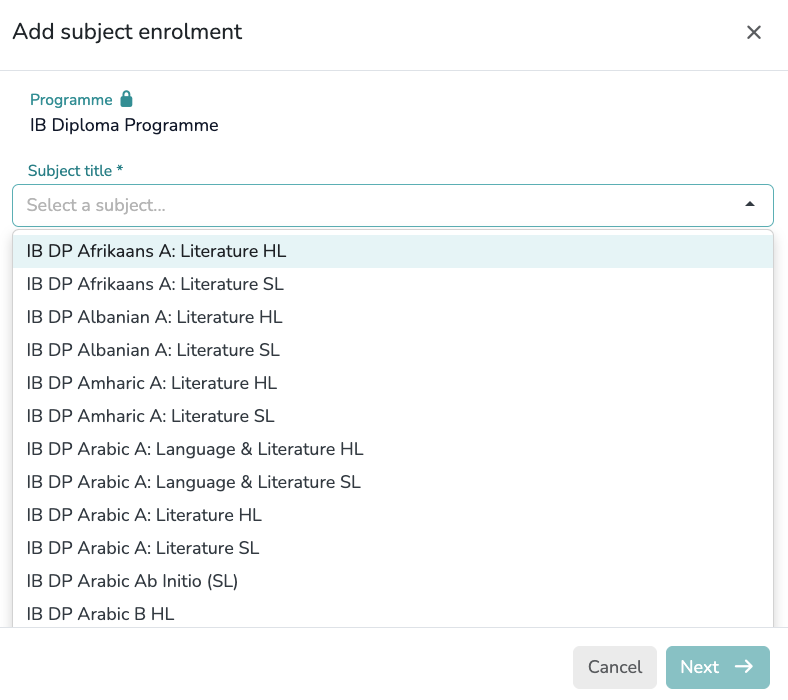Pick IB DP Amharic A: Literature SL

coord(150,416)
